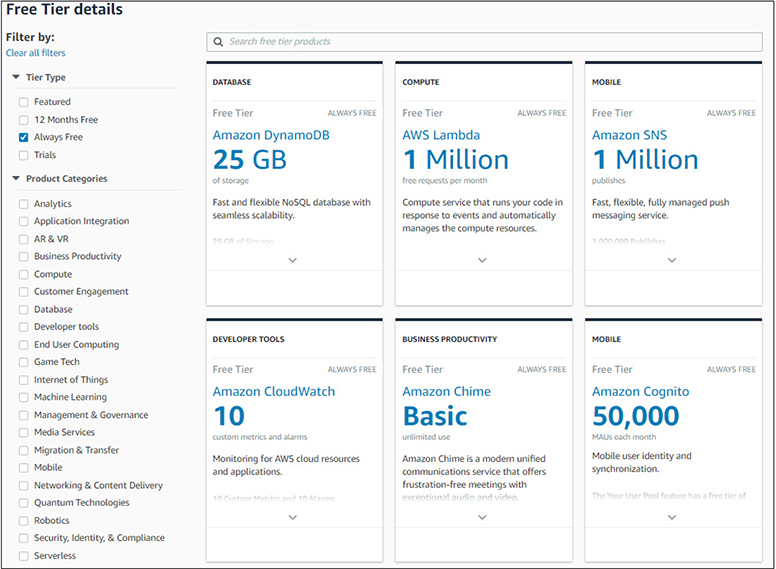Image resolution: width=776 pixels, height=569 pixels.
Task: Uncheck the Always Free checkbox
Action: [23, 137]
